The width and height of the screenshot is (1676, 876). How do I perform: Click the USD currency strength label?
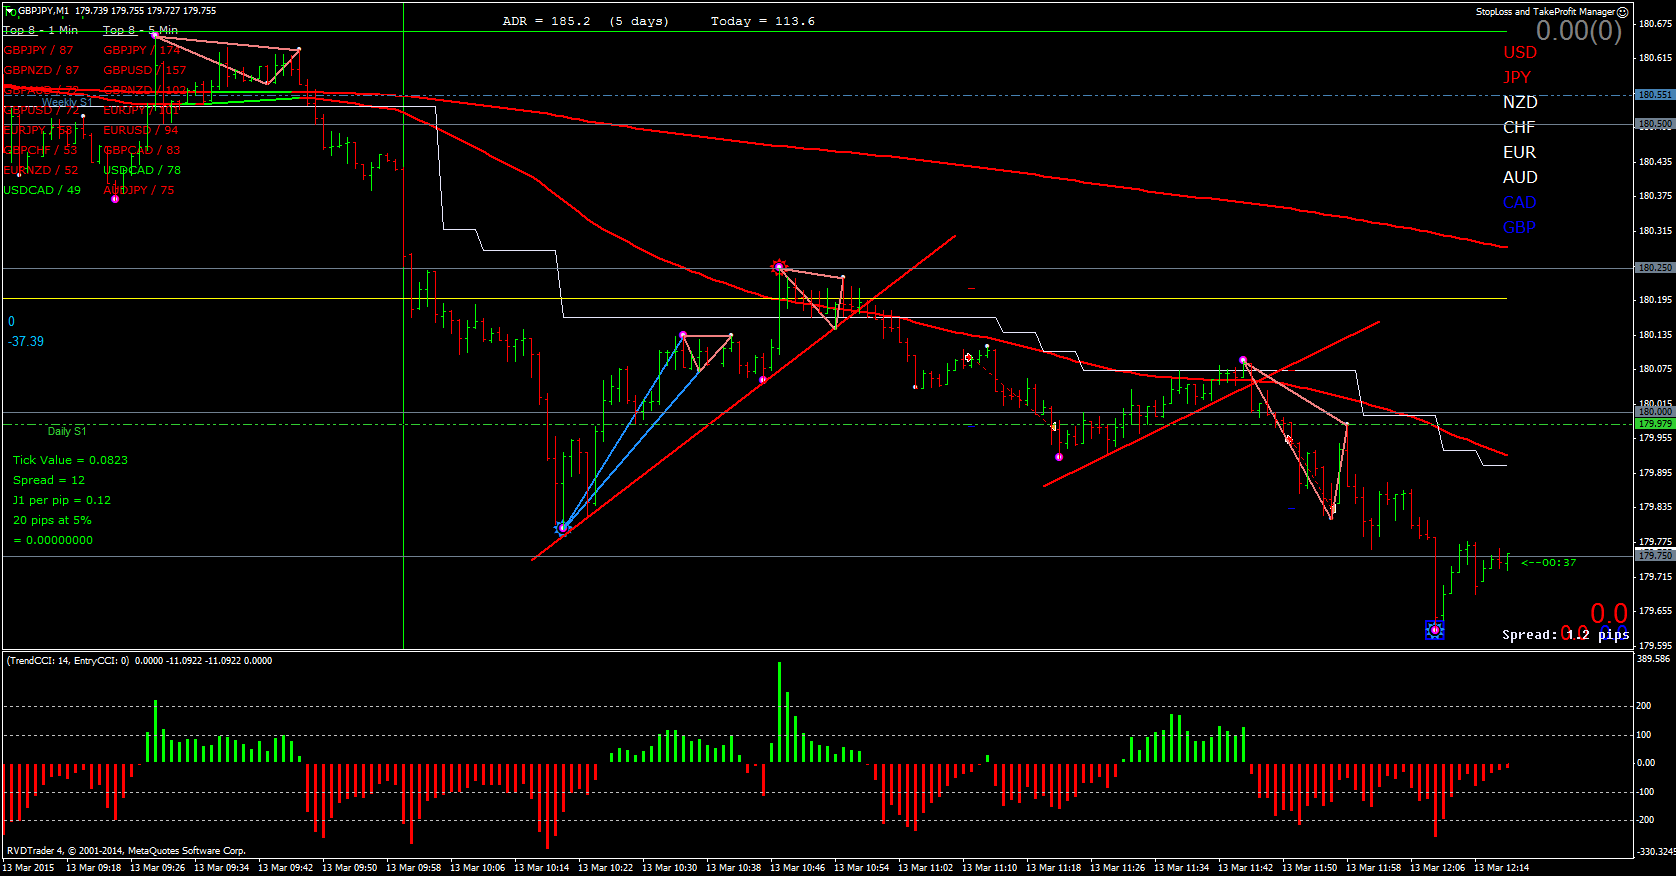pyautogui.click(x=1520, y=53)
